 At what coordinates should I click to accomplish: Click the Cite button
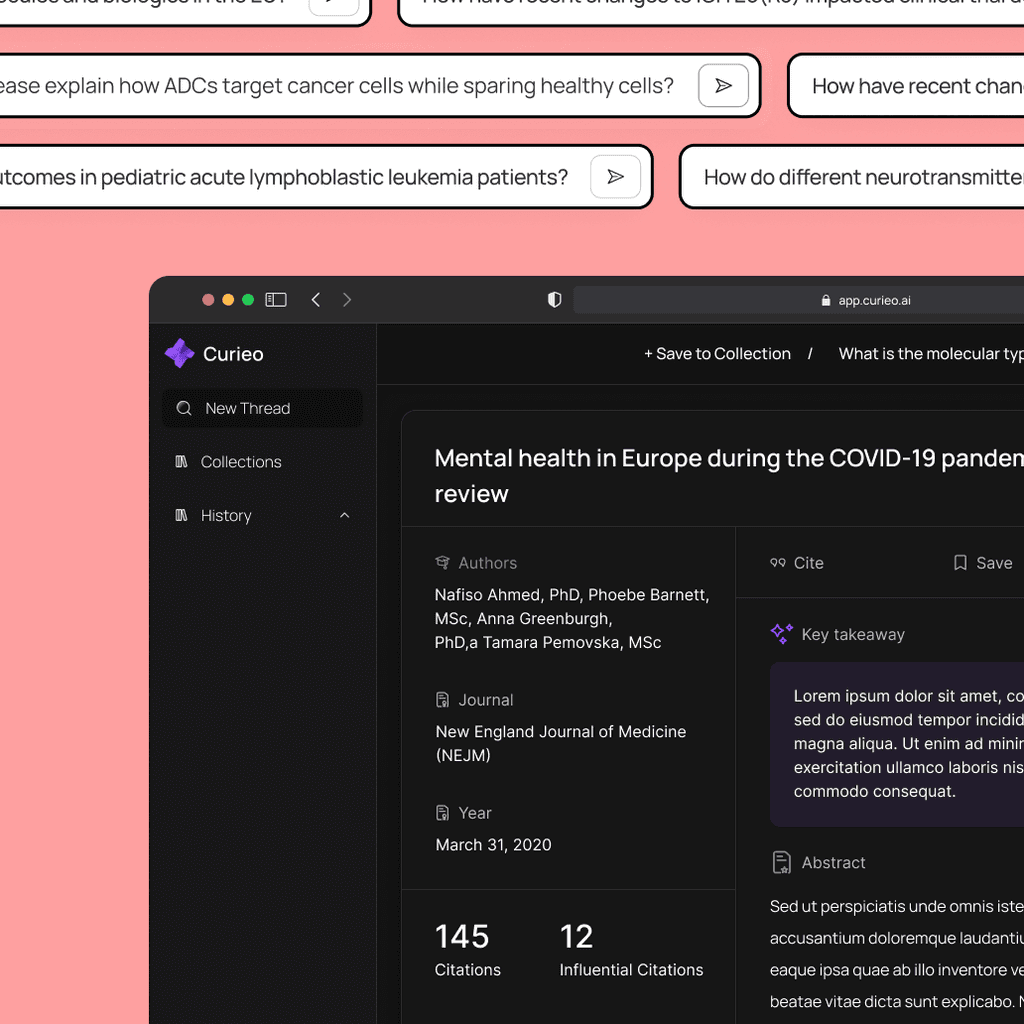point(797,563)
